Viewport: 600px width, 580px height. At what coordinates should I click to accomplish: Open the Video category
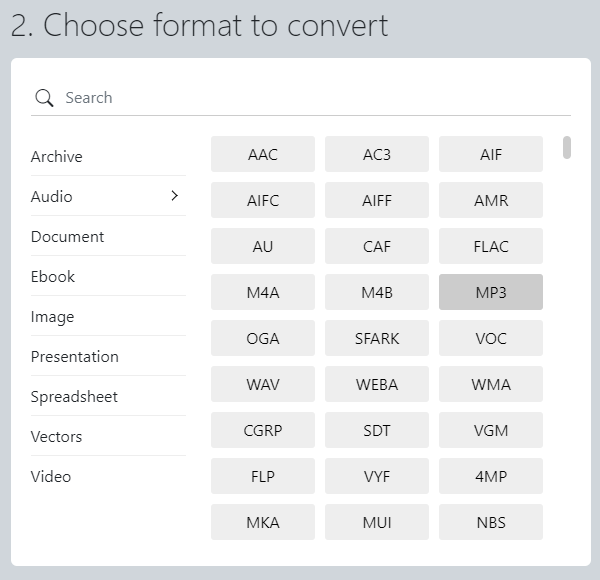point(108,476)
